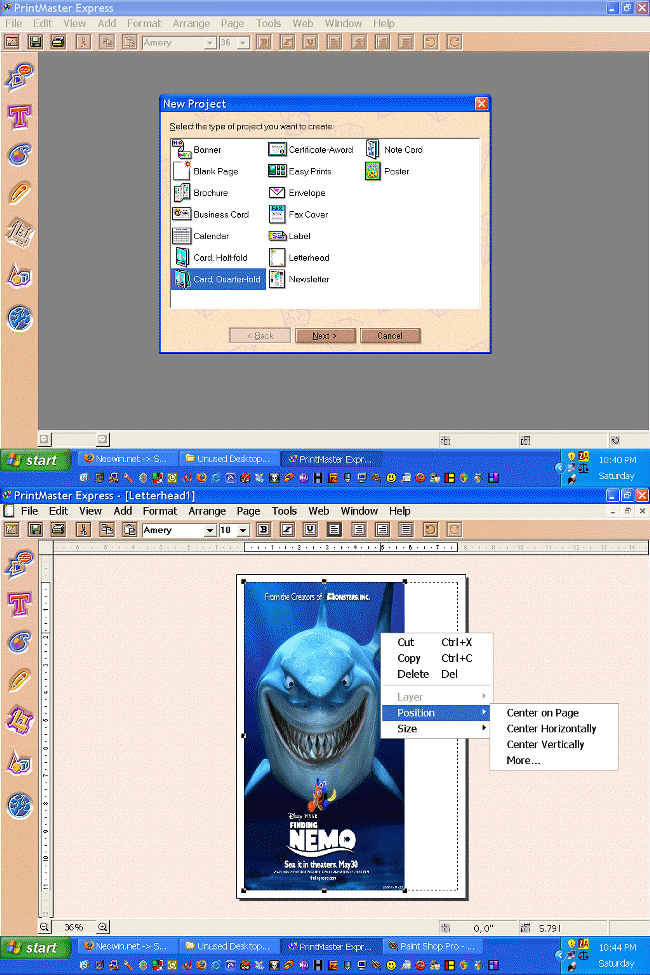Click the Back button in New Project dialog
Screen dimensions: 650x975
(260, 336)
